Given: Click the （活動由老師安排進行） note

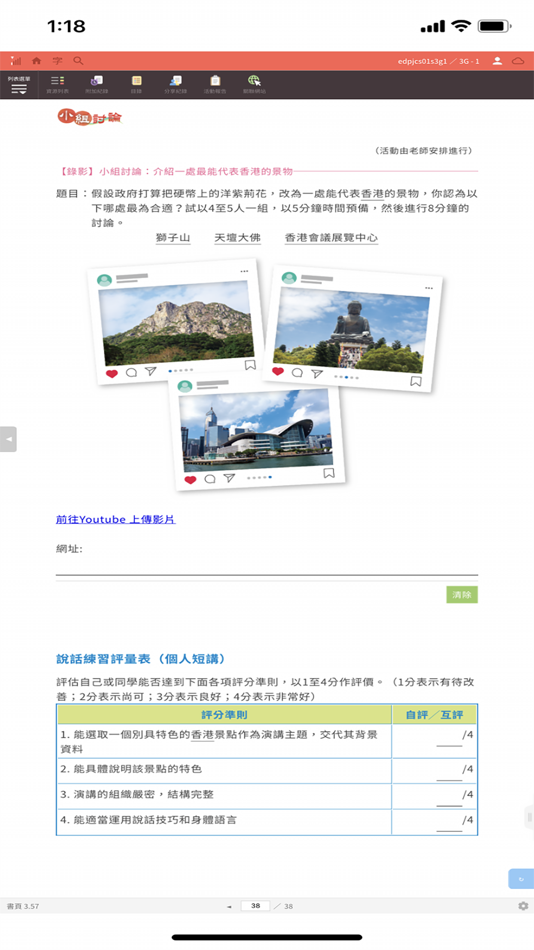Looking at the screenshot, I should [423, 150].
